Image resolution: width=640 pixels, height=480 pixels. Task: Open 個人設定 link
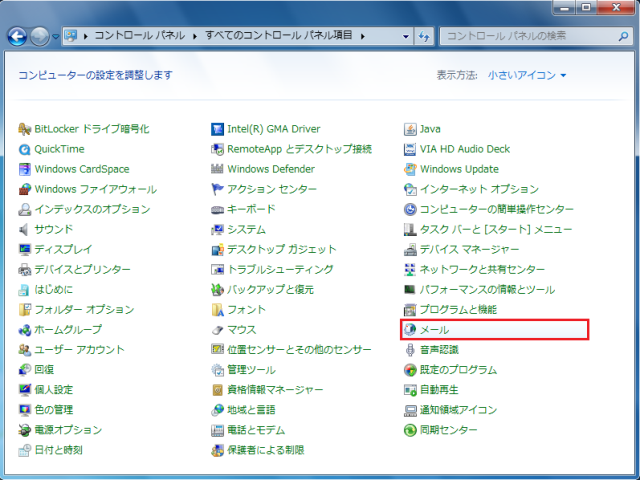pos(53,390)
